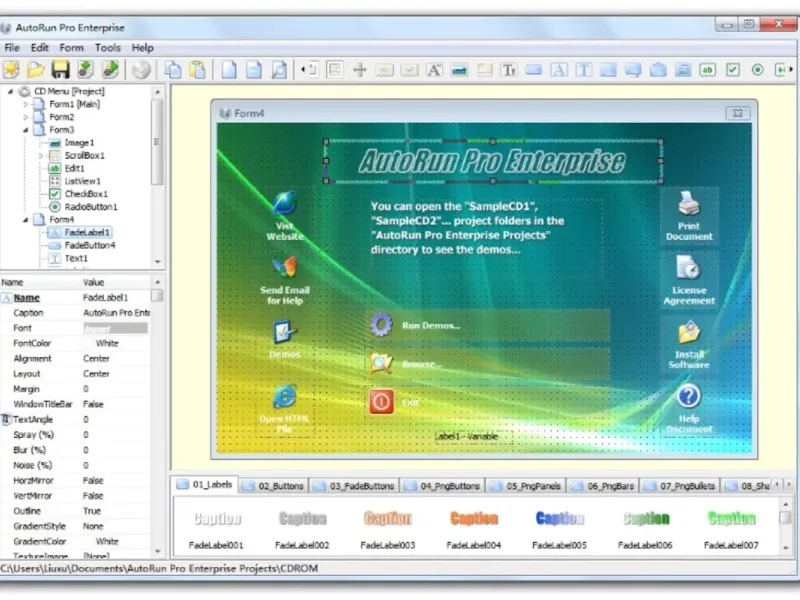
Task: Show more toolbar tools with overflow arrow
Action: coord(791,69)
